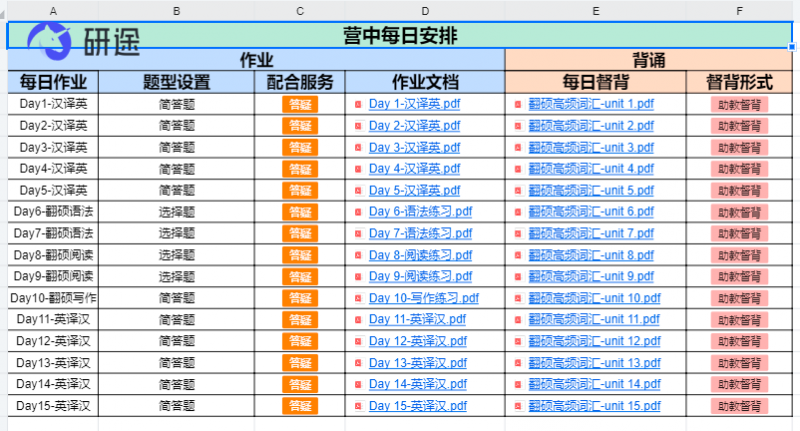
Task: Click PDF icon beside 翻硕高频词汇-unit 7.pdf
Action: [x=518, y=234]
